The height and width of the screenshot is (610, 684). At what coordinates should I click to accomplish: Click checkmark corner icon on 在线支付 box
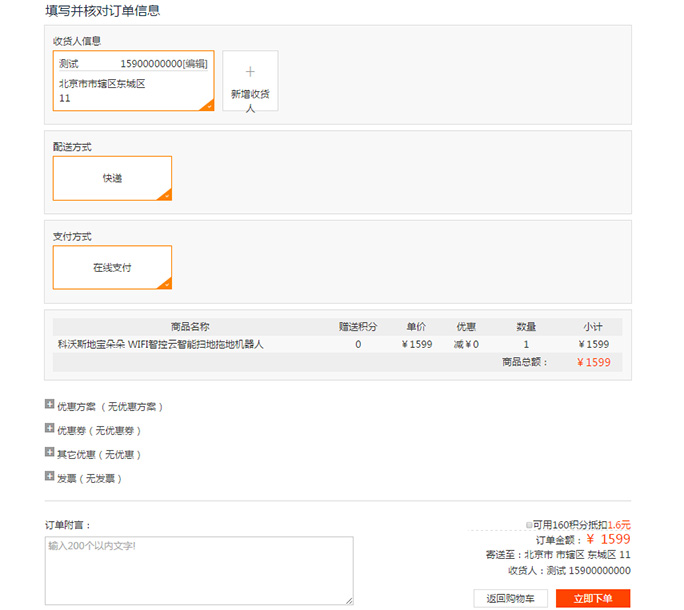point(165,283)
